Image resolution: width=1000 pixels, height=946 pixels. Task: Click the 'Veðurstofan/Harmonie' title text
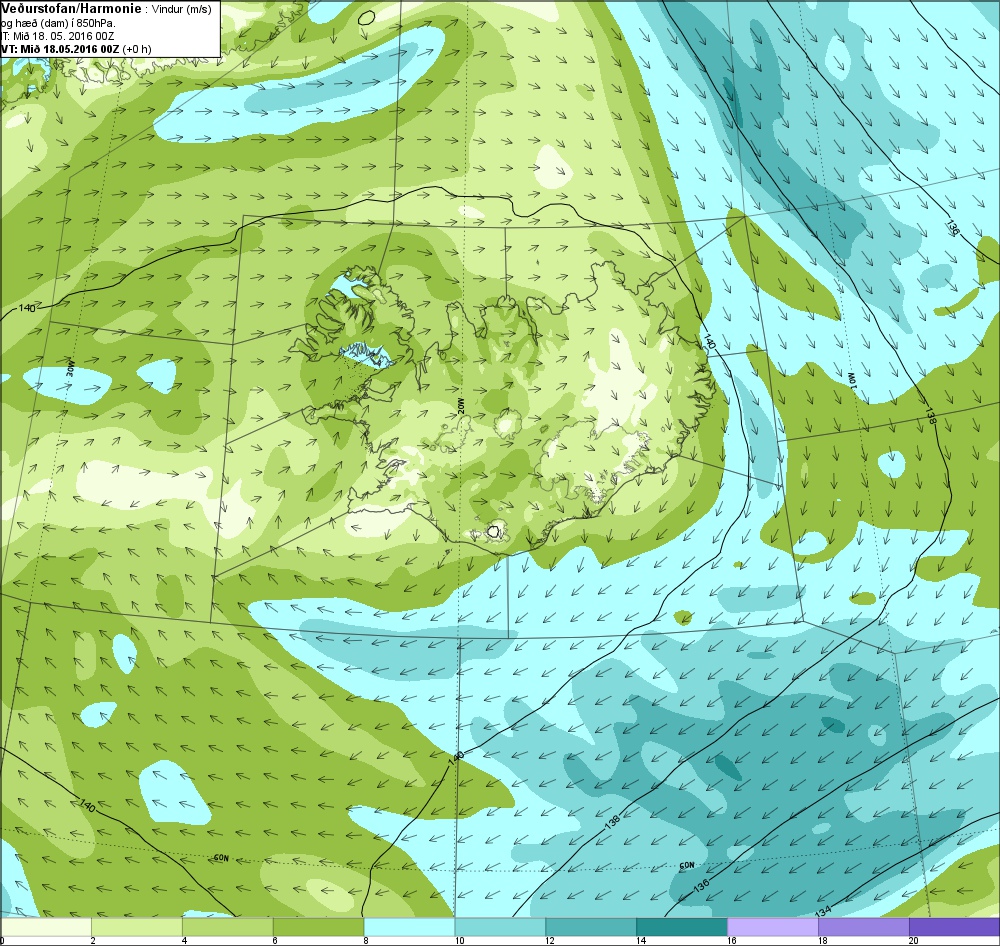pyautogui.click(x=73, y=9)
